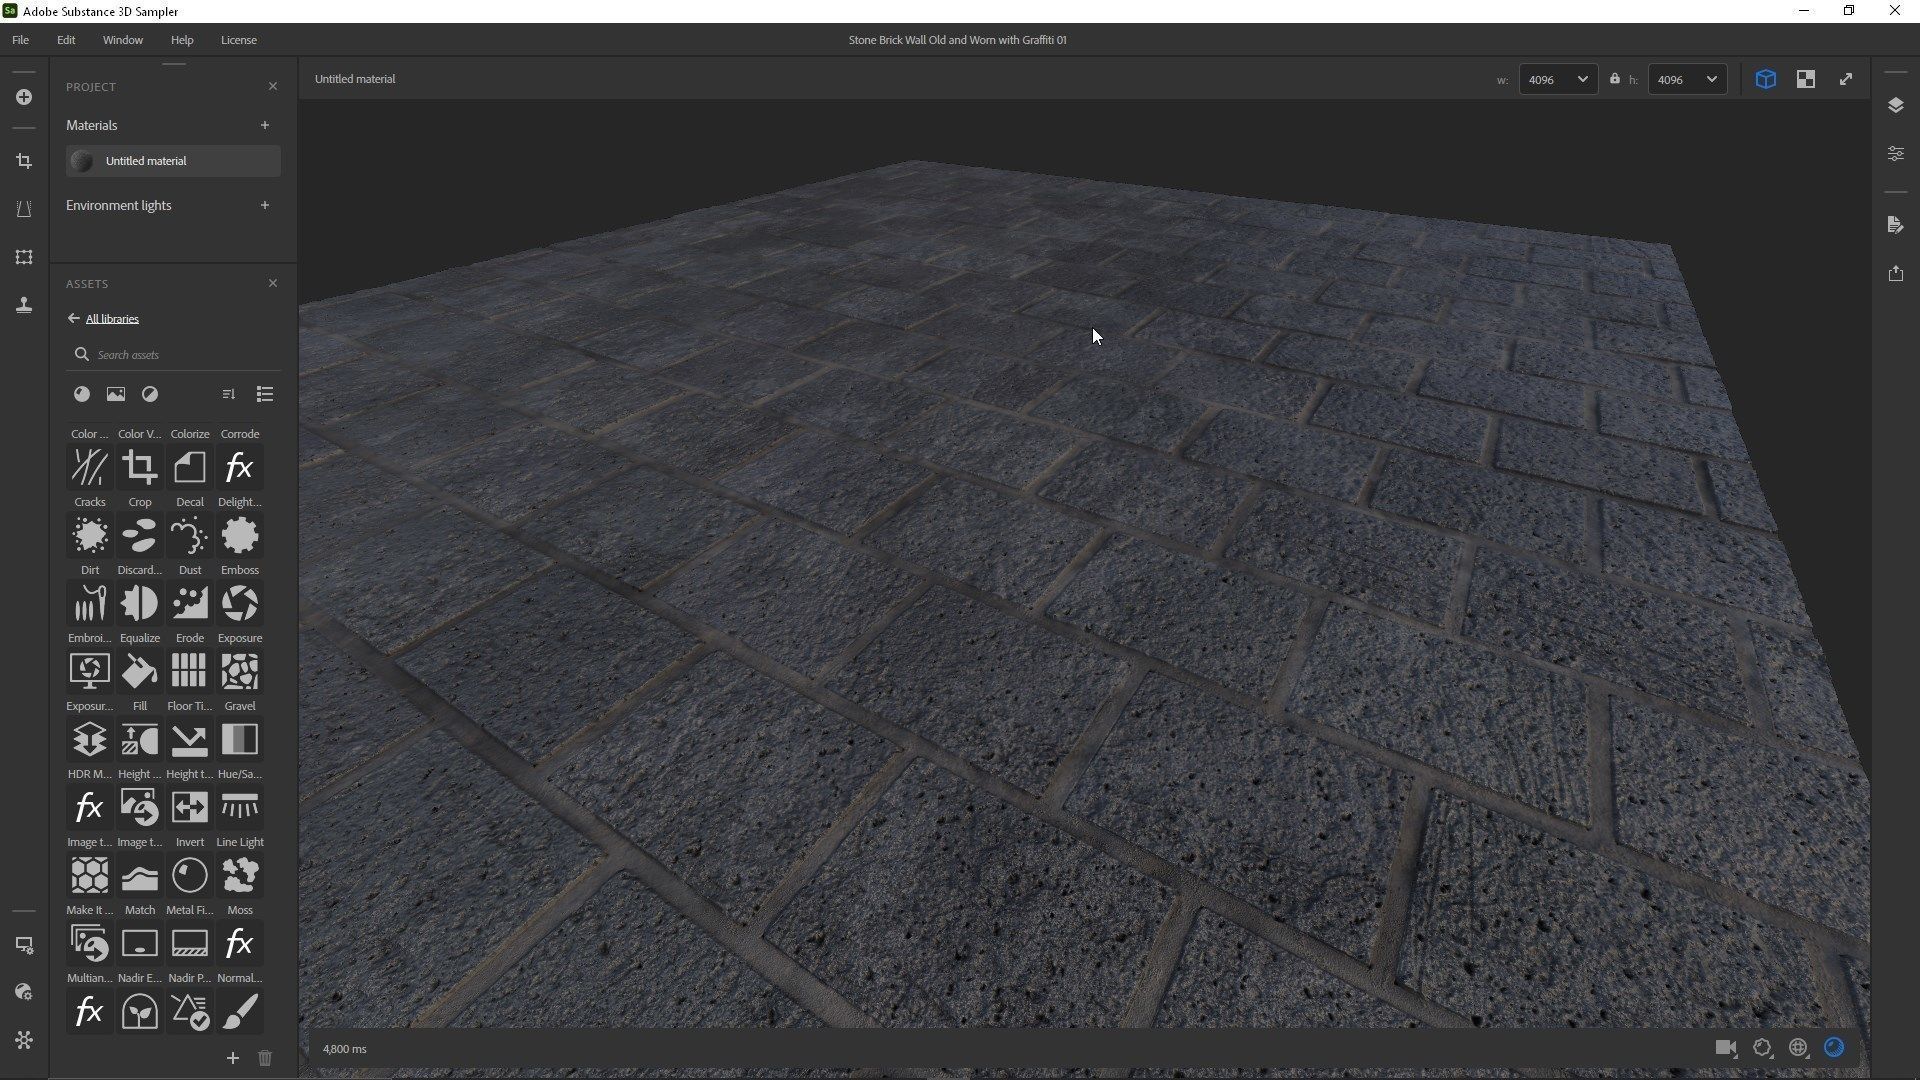Image resolution: width=1920 pixels, height=1080 pixels.
Task: Add a new environment light
Action: 264,205
